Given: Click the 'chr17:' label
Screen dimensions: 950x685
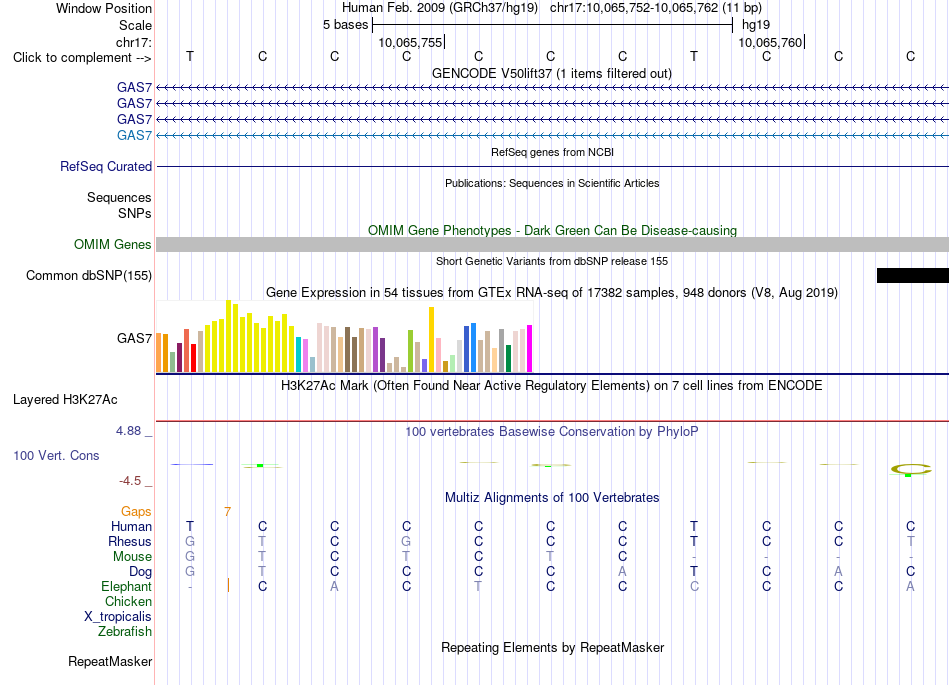Looking at the screenshot, I should 134,42.
